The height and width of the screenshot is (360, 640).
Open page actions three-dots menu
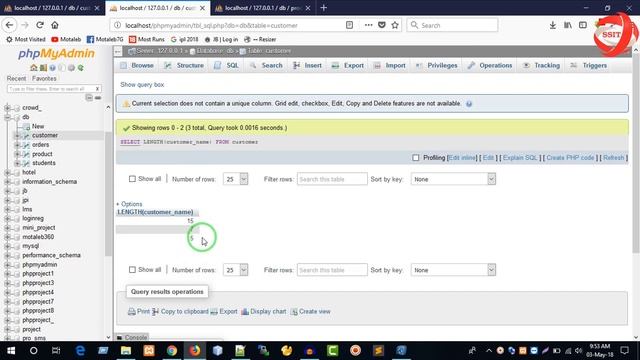pos(368,25)
